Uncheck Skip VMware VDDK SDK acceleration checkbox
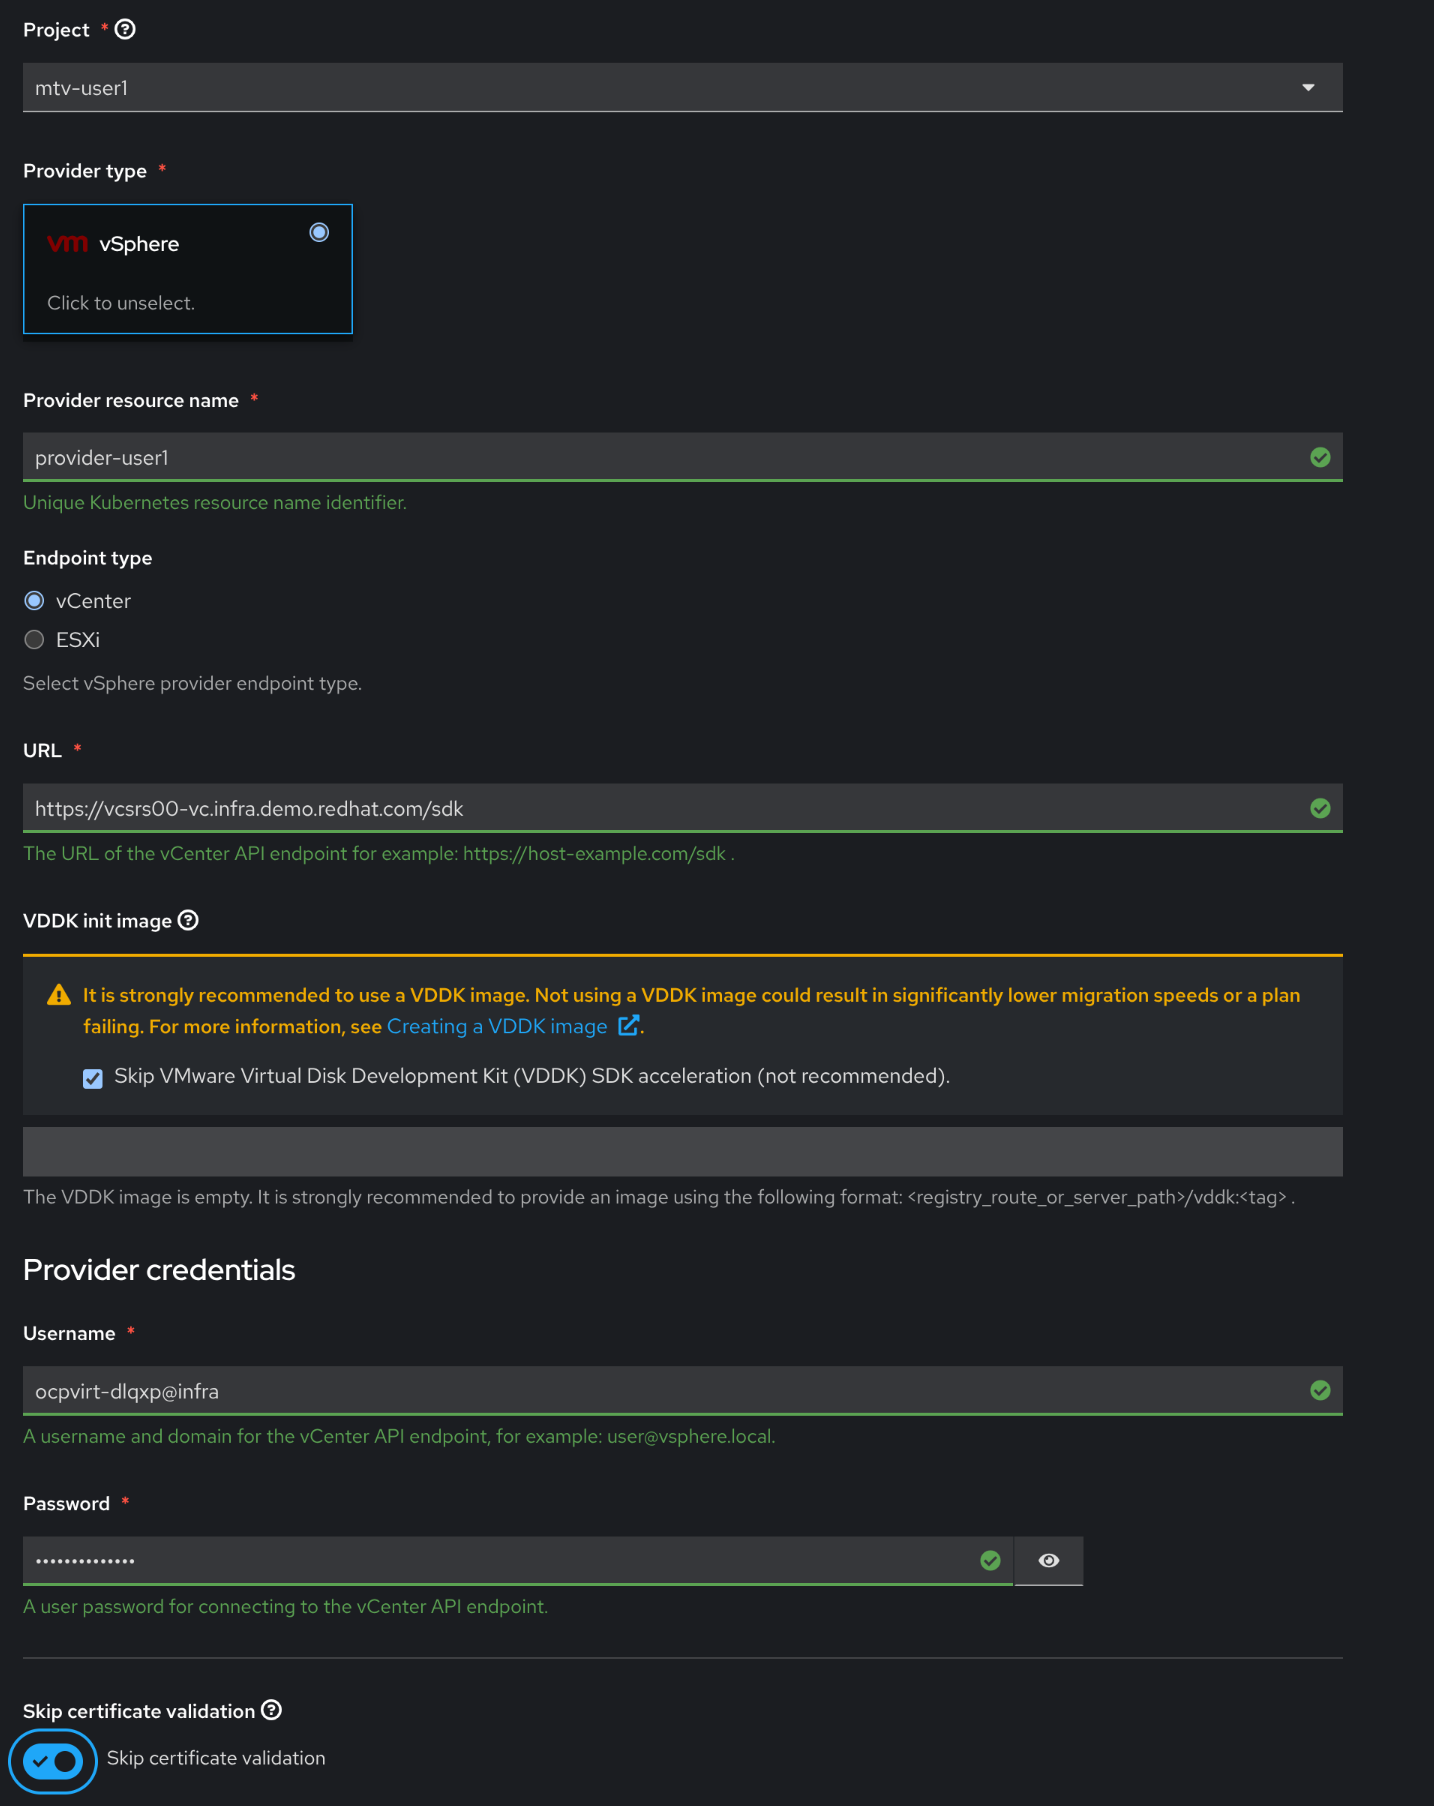 93,1078
